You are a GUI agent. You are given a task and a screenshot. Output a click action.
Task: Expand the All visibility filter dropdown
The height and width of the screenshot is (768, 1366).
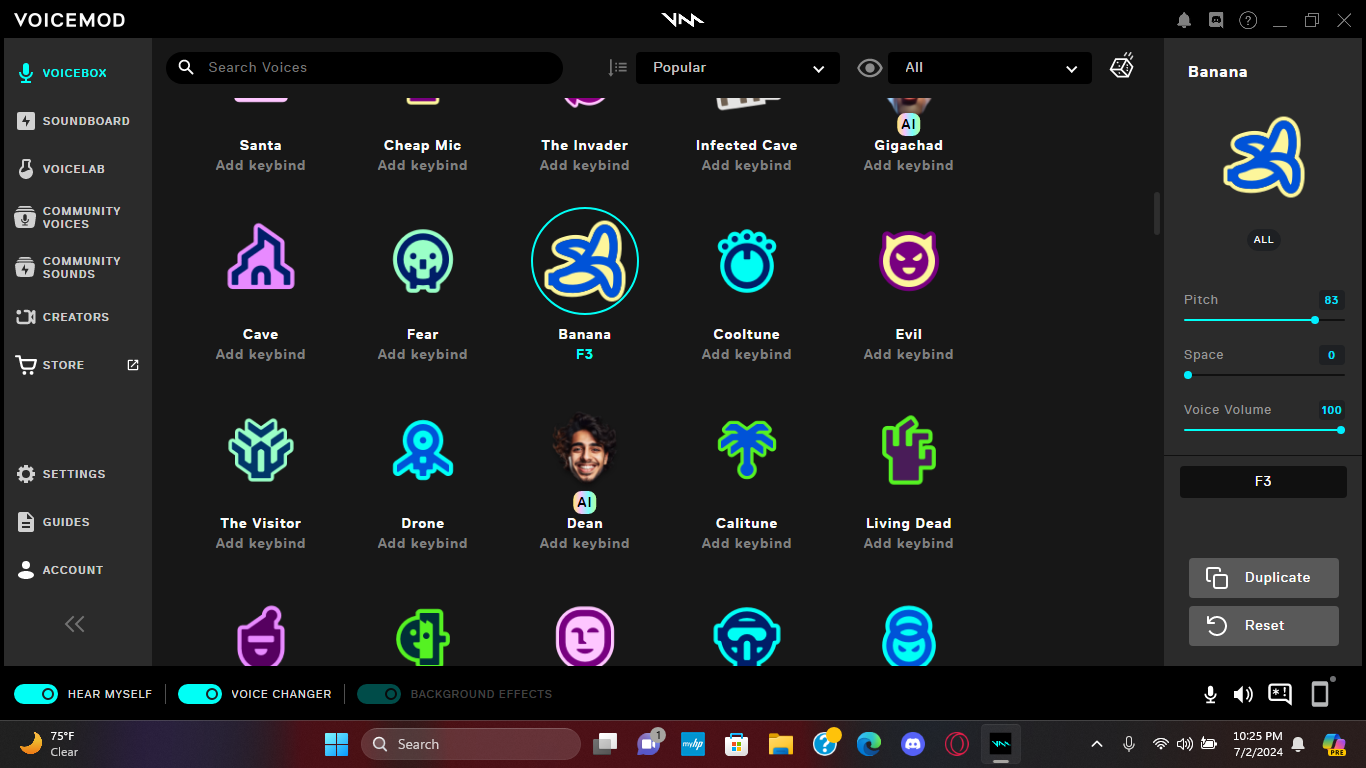coord(990,68)
